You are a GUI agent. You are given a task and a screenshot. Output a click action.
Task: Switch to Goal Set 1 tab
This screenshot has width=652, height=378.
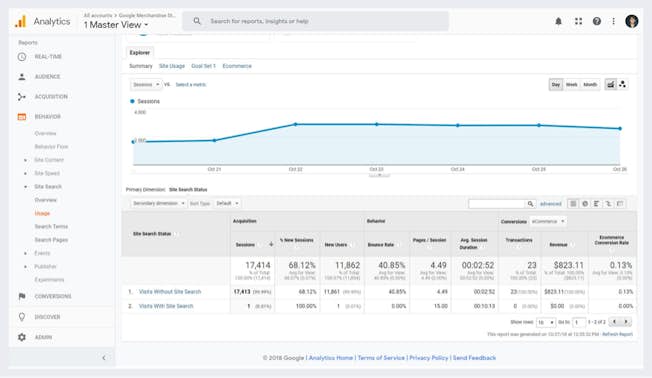(x=203, y=66)
